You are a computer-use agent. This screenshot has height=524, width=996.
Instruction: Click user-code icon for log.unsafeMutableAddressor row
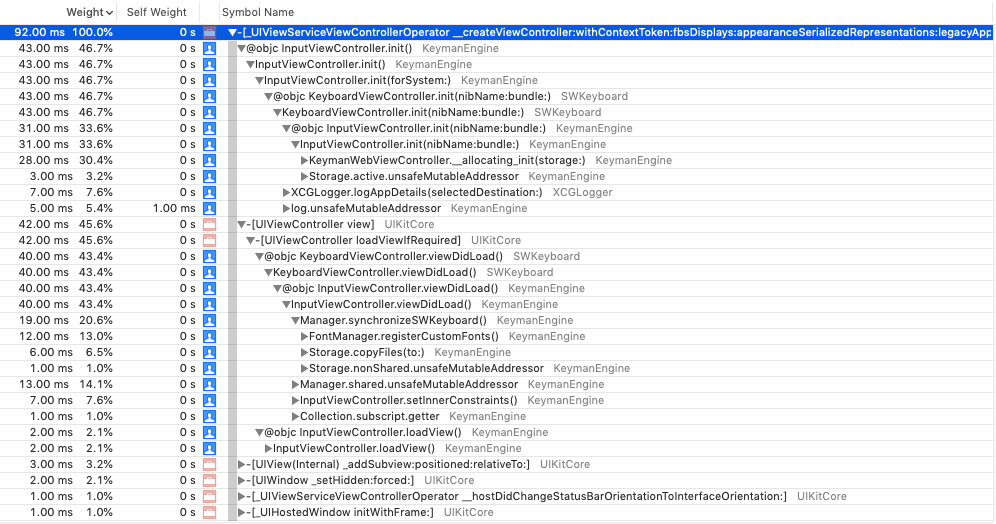(x=209, y=208)
